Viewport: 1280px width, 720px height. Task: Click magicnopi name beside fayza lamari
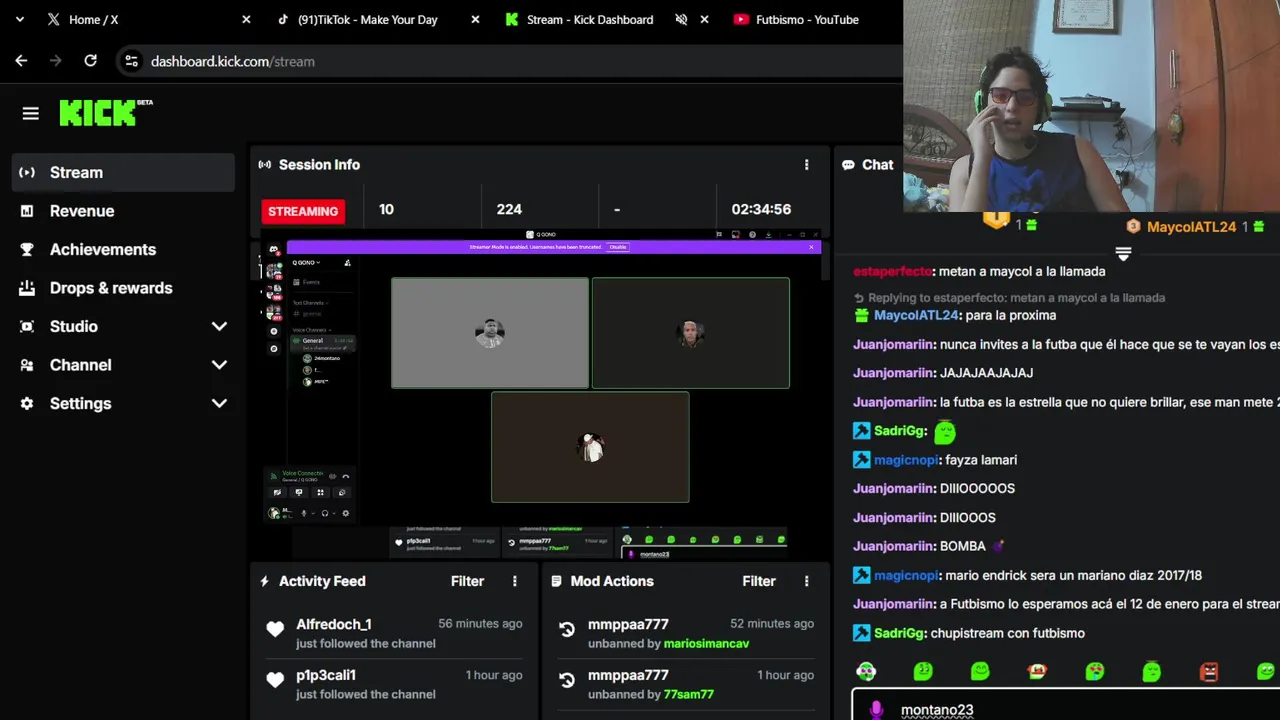(906, 460)
